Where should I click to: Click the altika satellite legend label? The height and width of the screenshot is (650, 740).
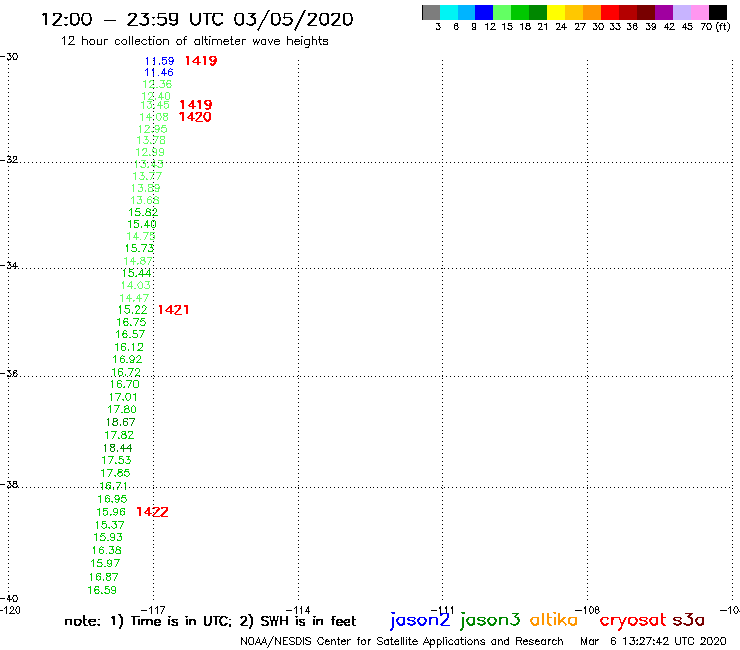[x=553, y=620]
